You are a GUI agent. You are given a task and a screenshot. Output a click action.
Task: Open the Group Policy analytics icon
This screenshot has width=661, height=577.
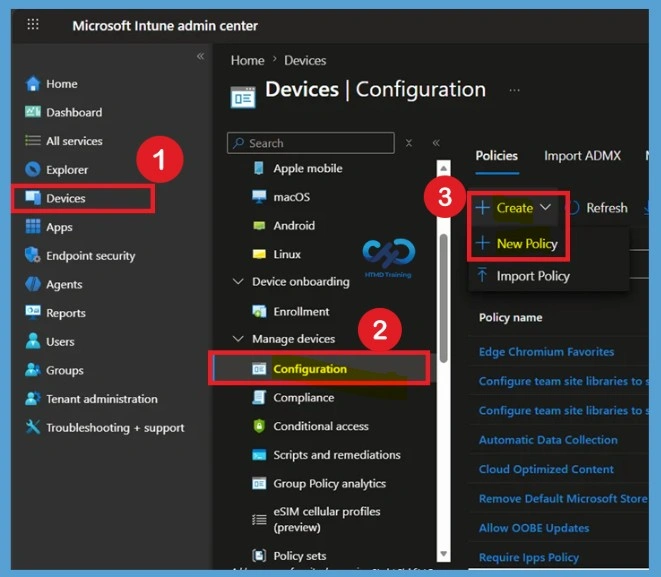coord(259,483)
